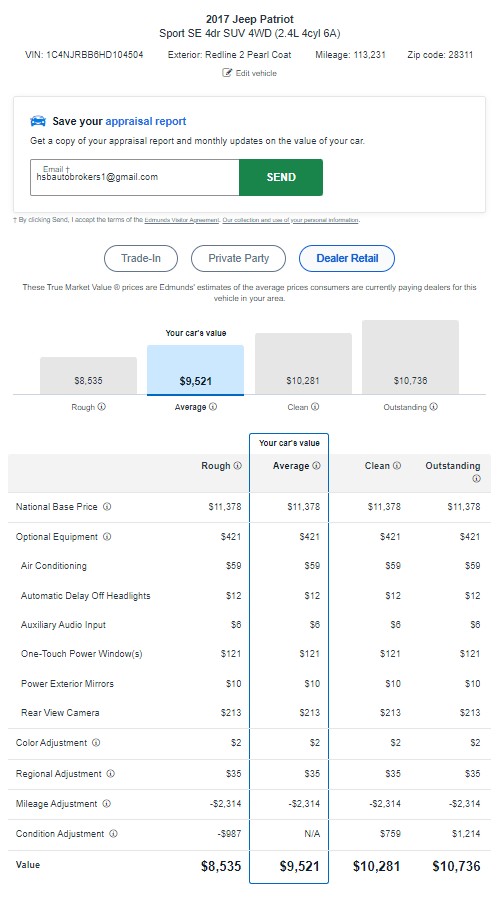Open info icon beside Average bar label
Screen dimensions: 499x899
[213, 406]
